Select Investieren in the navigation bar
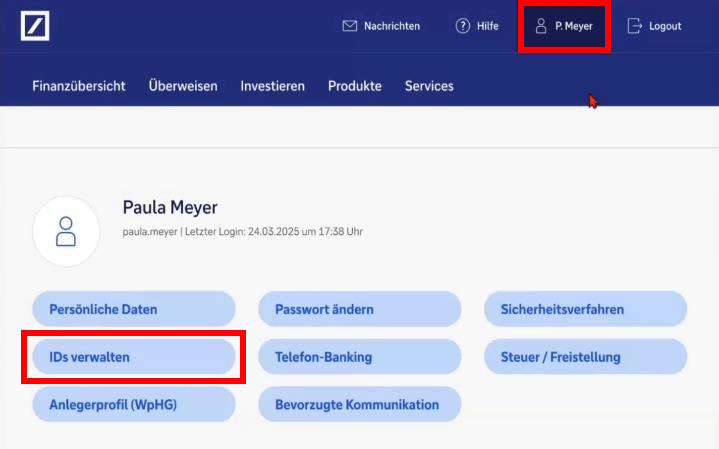 tap(273, 86)
